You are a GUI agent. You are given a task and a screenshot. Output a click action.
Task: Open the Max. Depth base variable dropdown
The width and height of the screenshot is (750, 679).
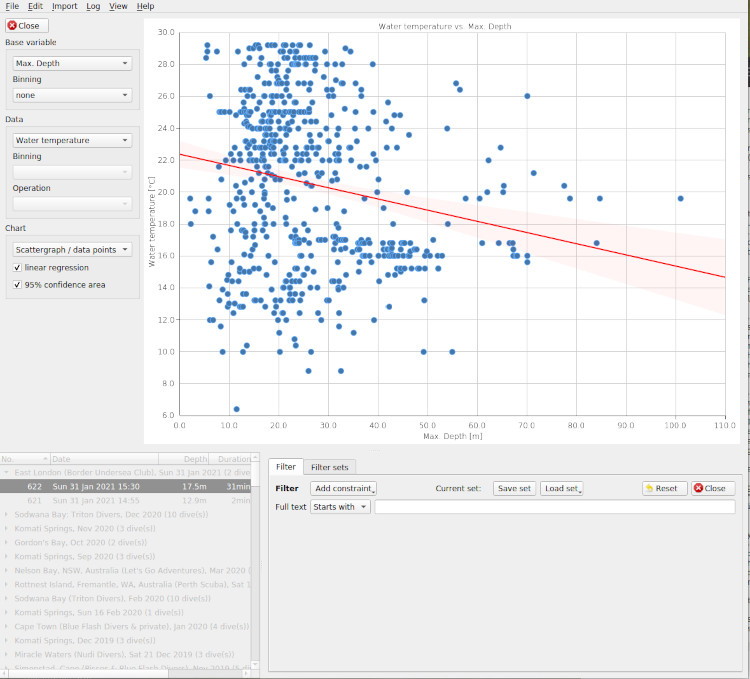click(72, 63)
